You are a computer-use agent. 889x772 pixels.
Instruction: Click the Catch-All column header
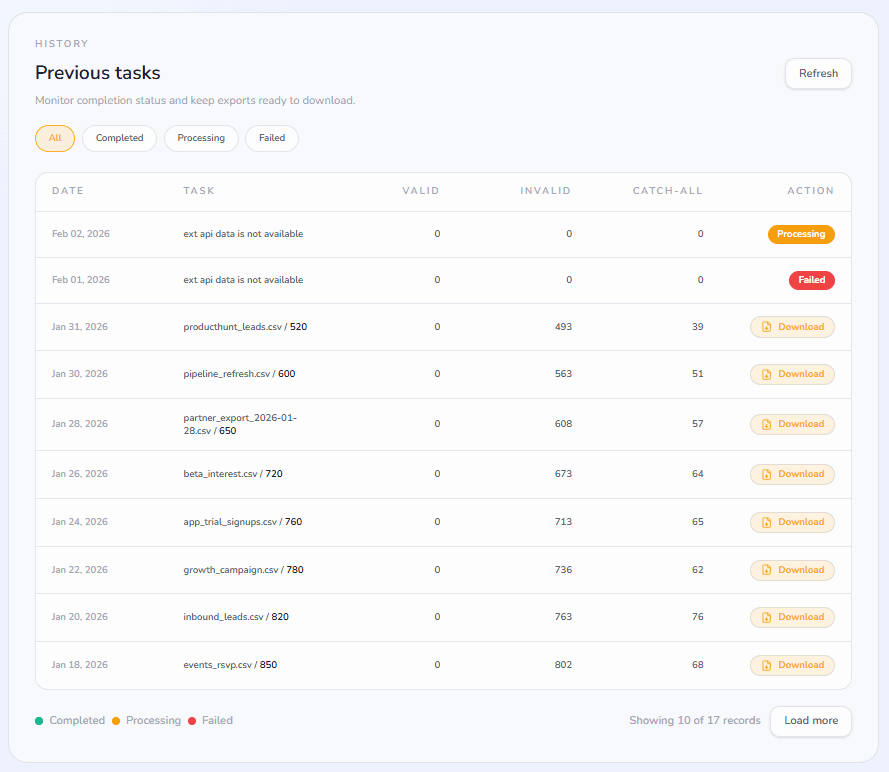(667, 190)
